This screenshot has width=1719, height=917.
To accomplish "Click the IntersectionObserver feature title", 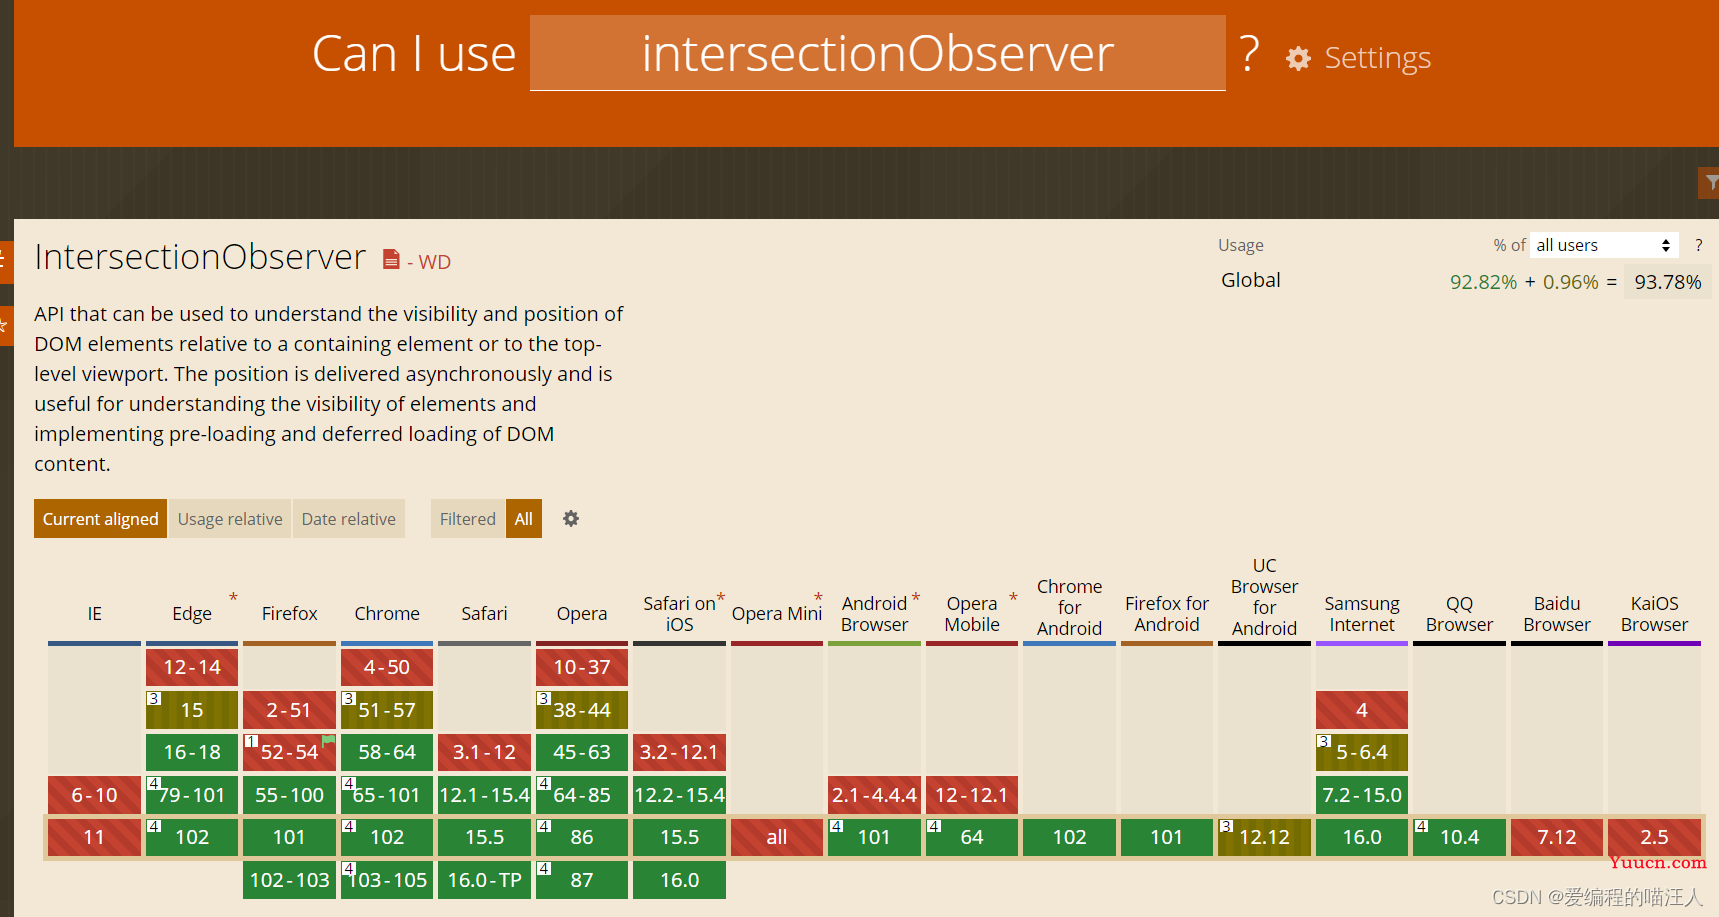I will (200, 257).
